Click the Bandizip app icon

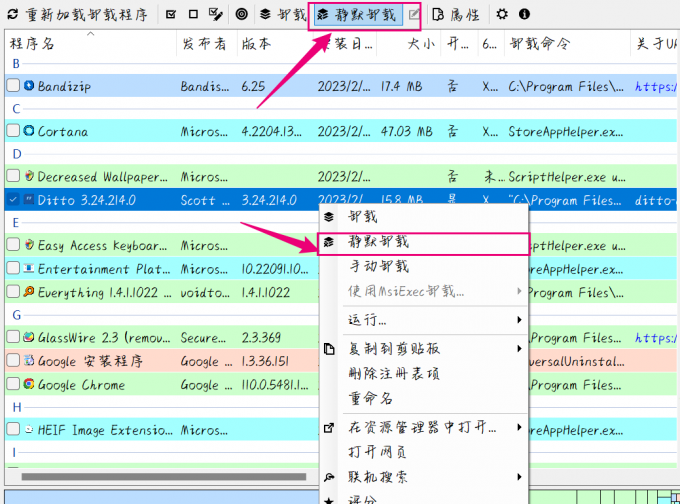coord(29,85)
